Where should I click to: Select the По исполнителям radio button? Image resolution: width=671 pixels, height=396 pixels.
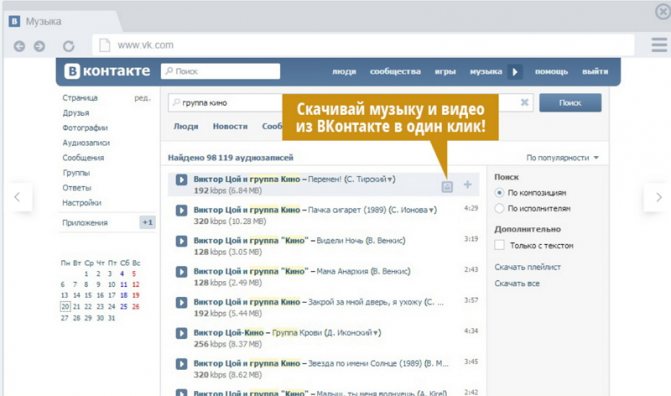tap(499, 208)
